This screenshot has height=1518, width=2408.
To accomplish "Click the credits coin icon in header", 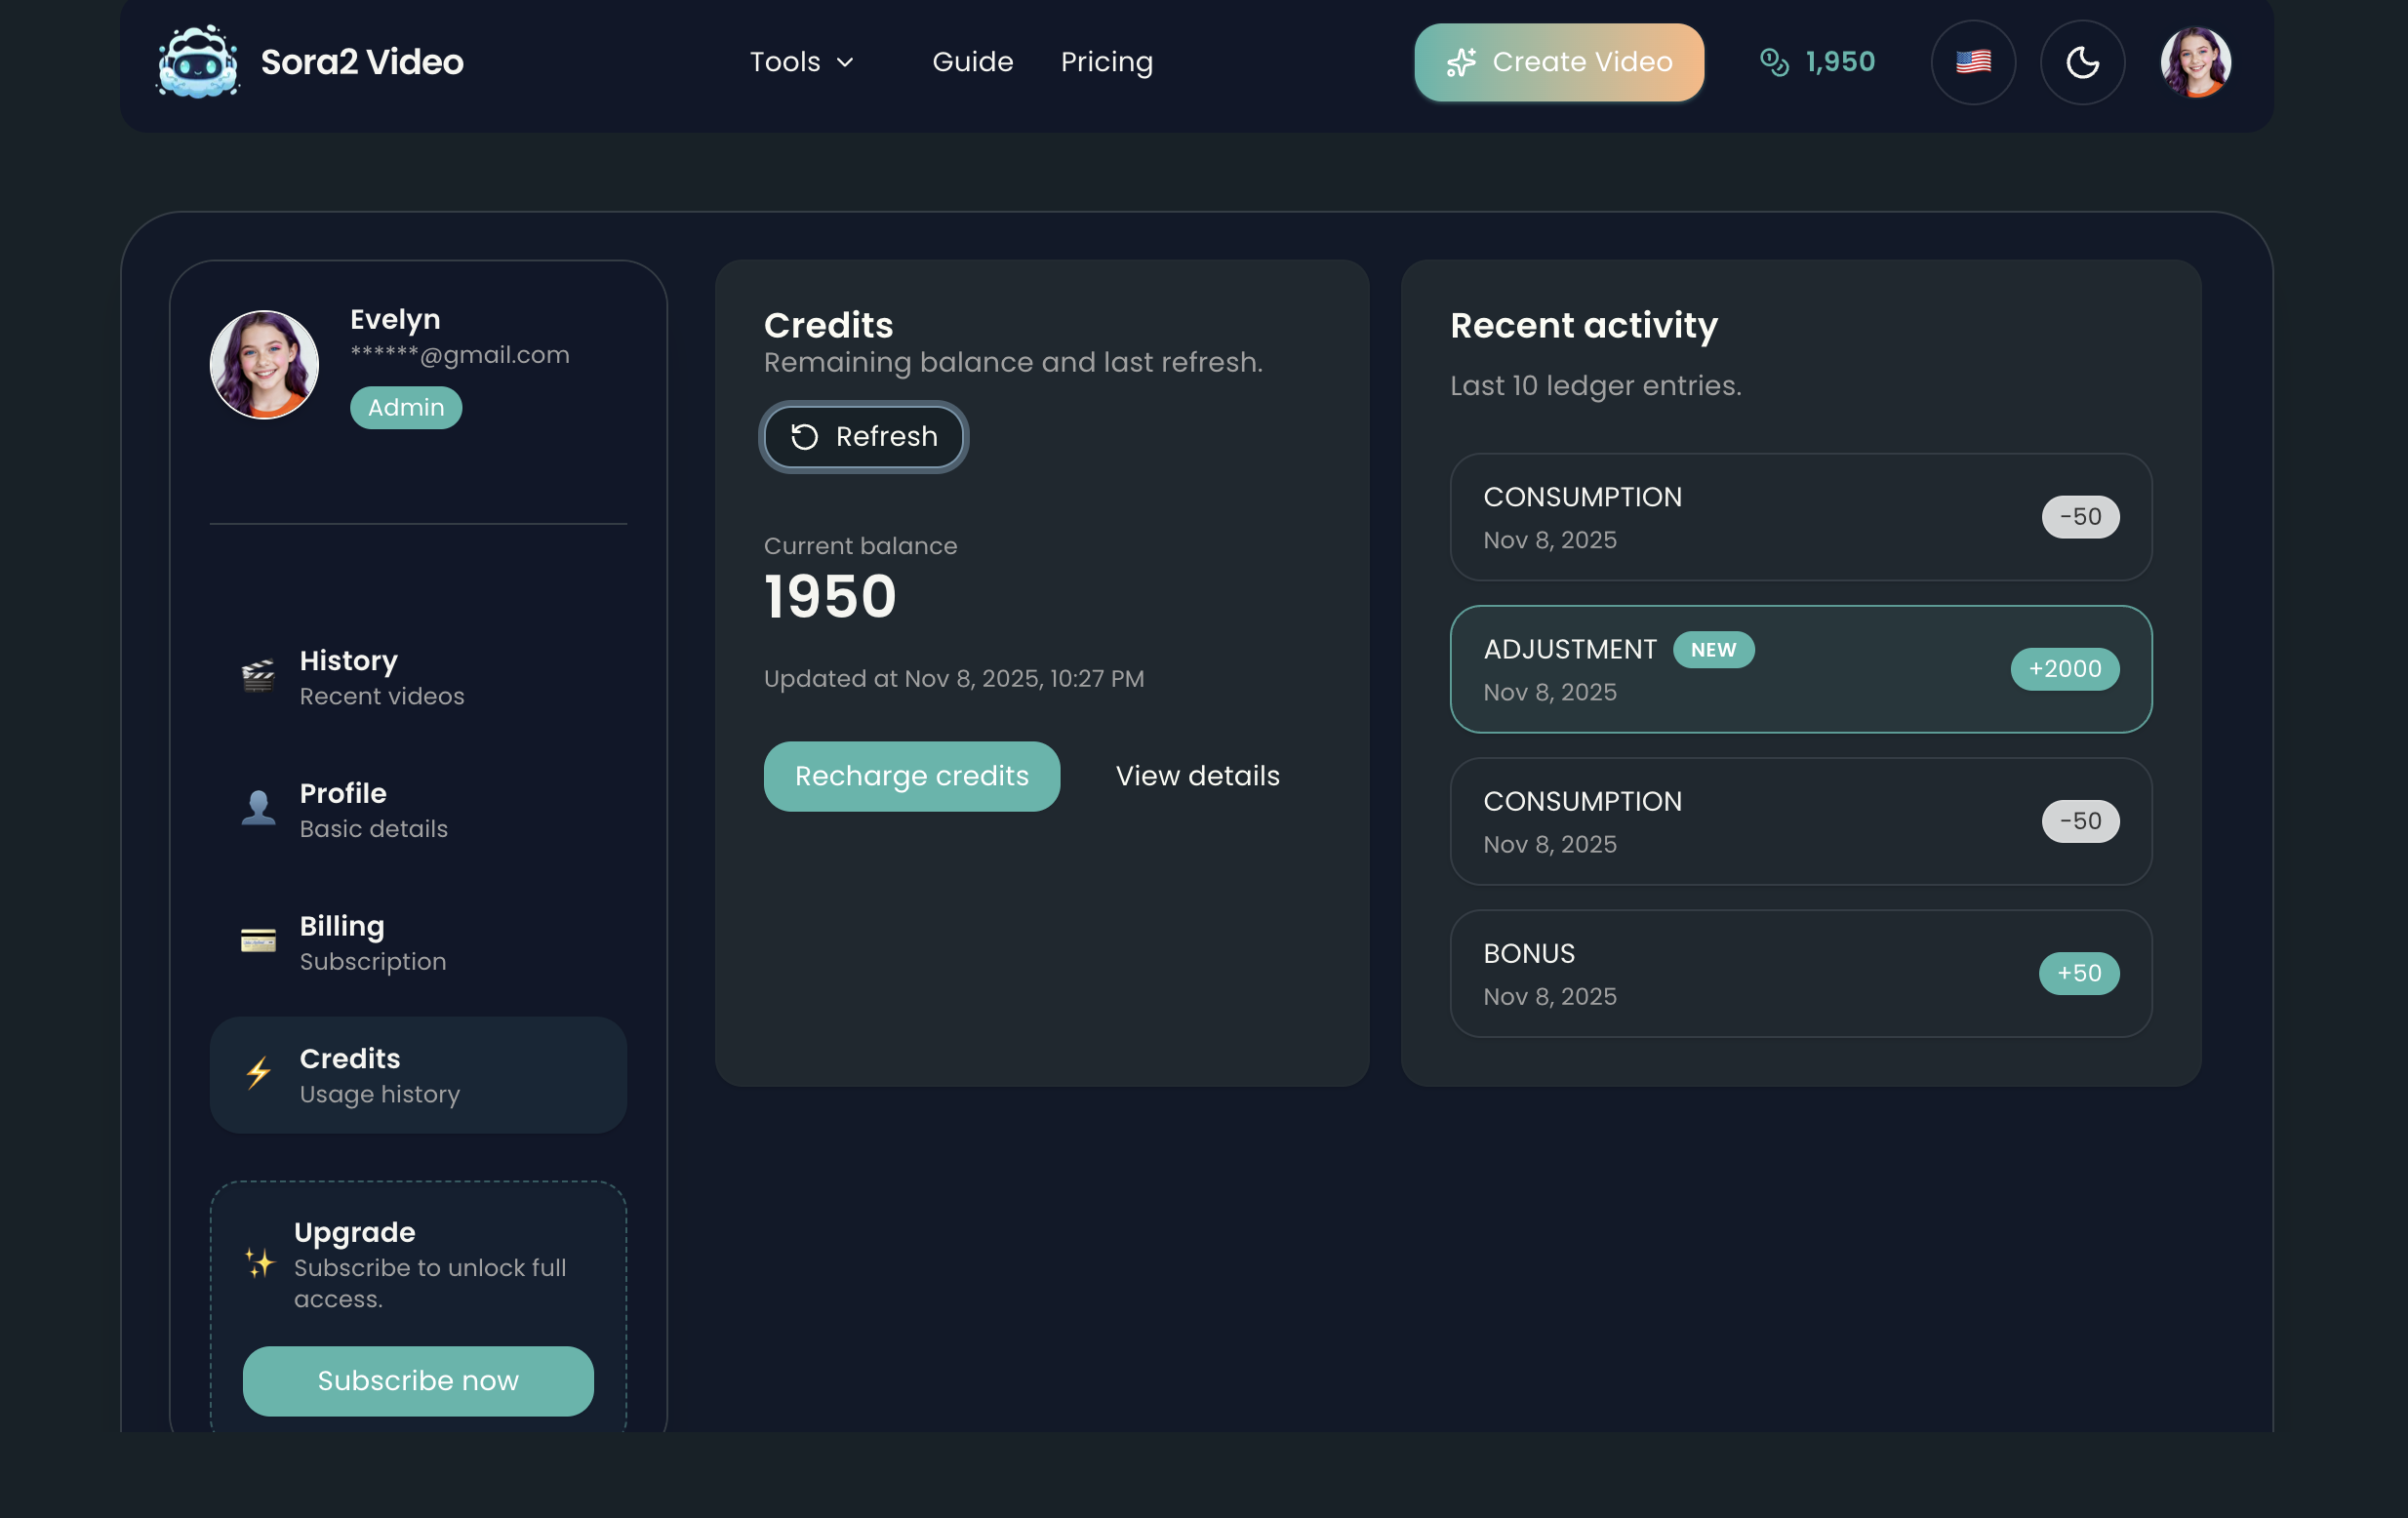I will [1773, 62].
